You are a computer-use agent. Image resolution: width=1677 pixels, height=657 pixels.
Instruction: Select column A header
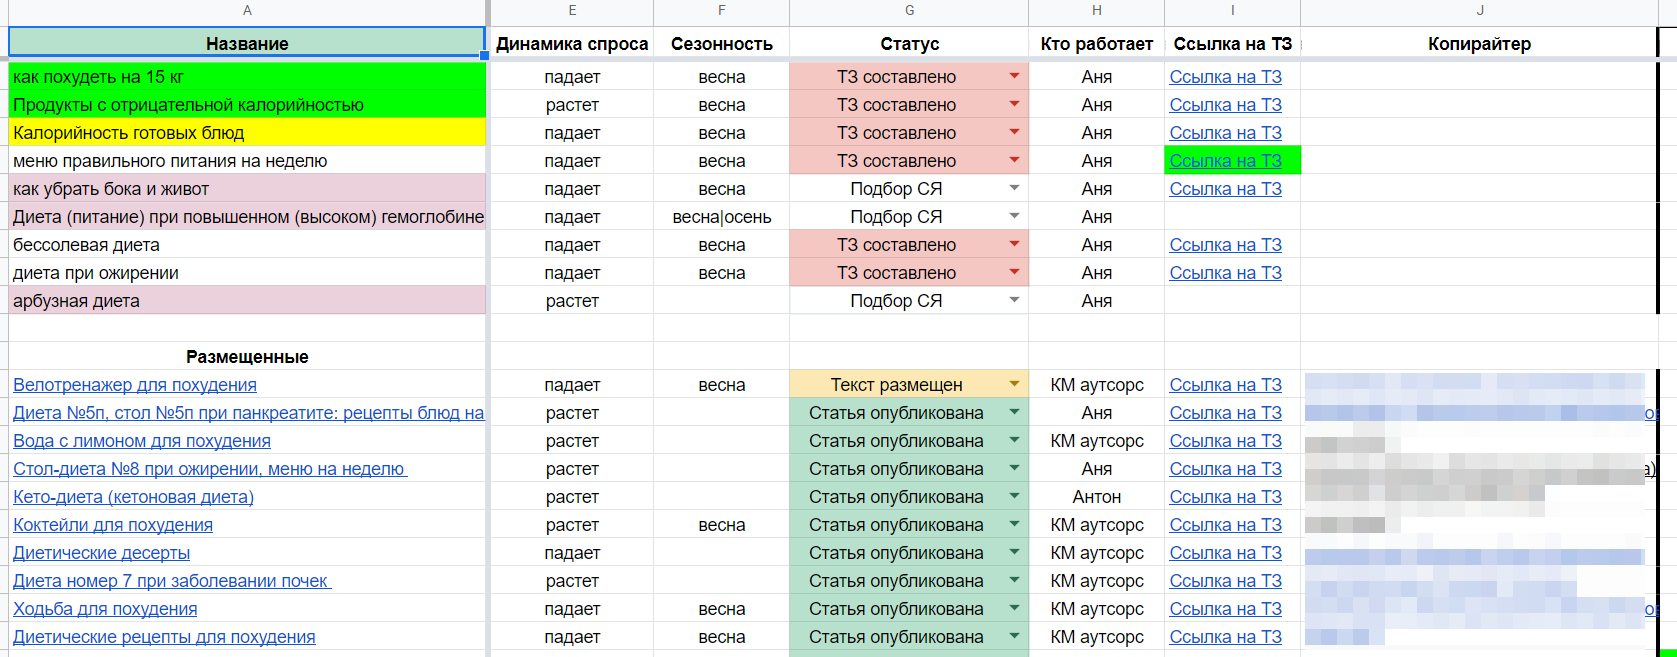click(x=247, y=11)
